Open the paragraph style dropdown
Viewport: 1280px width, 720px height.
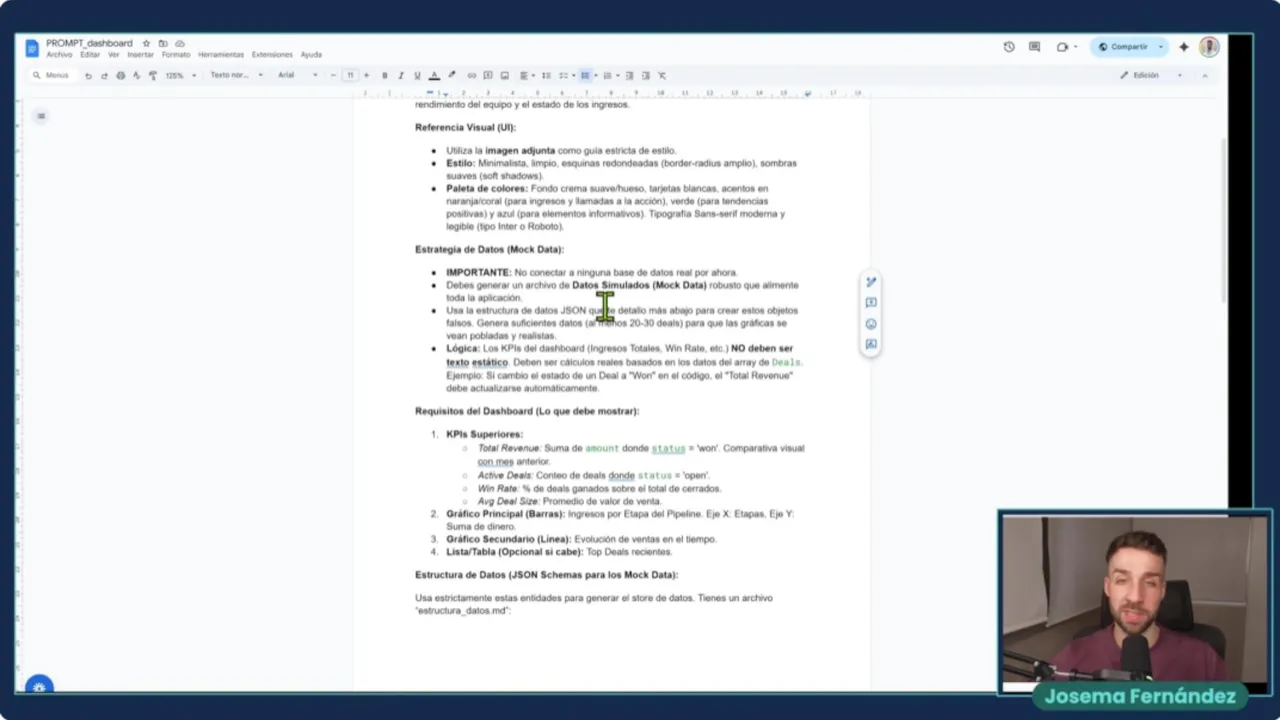pos(237,75)
